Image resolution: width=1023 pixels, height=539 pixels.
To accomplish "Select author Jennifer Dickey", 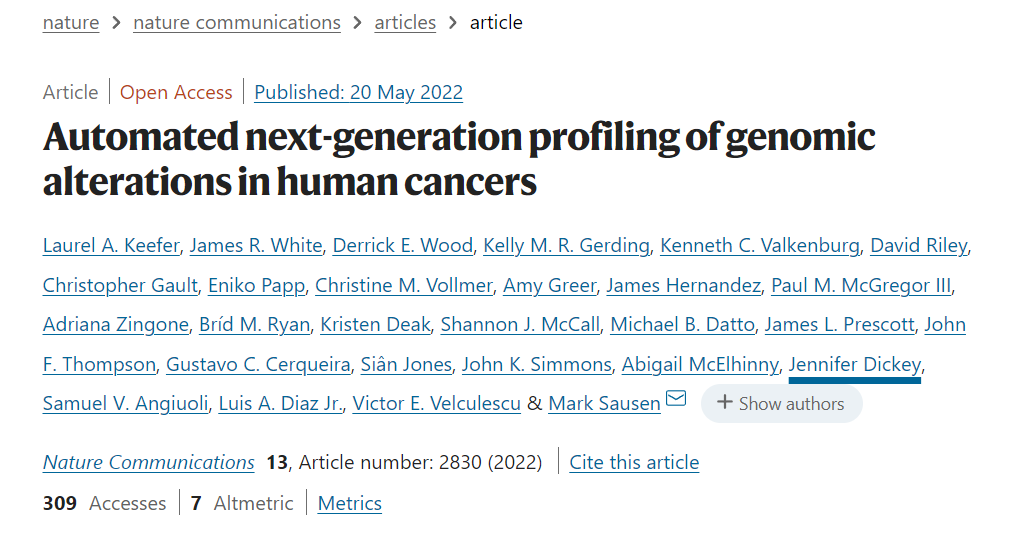I will coord(855,364).
